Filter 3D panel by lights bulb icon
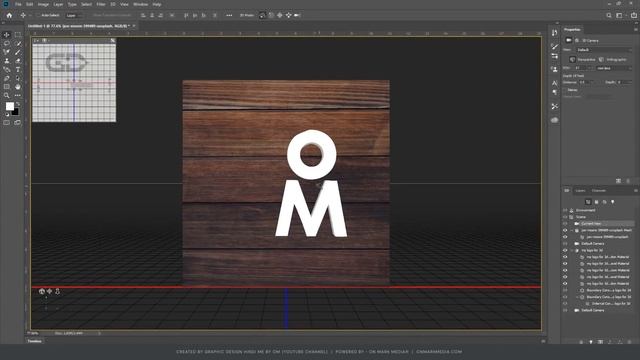Image resolution: width=640 pixels, height=360 pixels. (x=613, y=202)
